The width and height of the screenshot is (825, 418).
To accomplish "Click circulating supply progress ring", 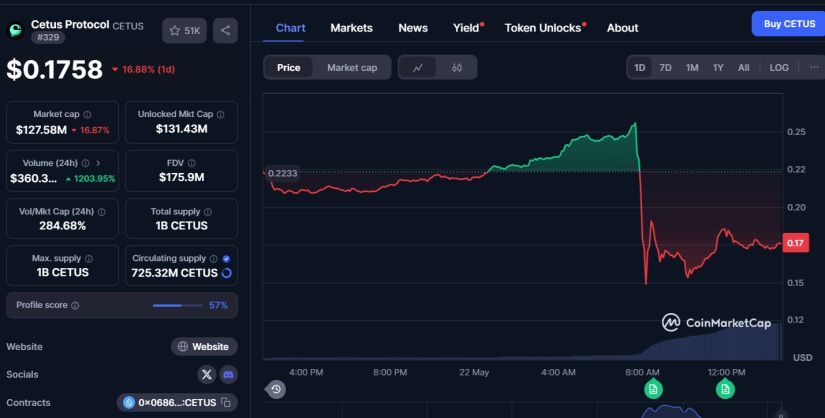I will click(x=227, y=273).
